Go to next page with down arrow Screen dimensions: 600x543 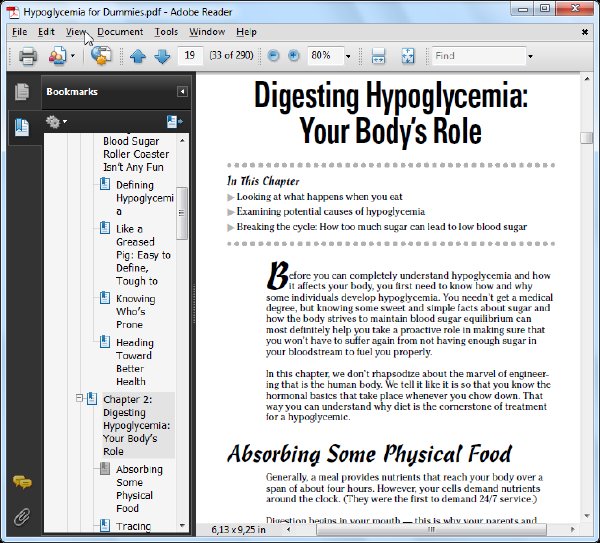(162, 56)
